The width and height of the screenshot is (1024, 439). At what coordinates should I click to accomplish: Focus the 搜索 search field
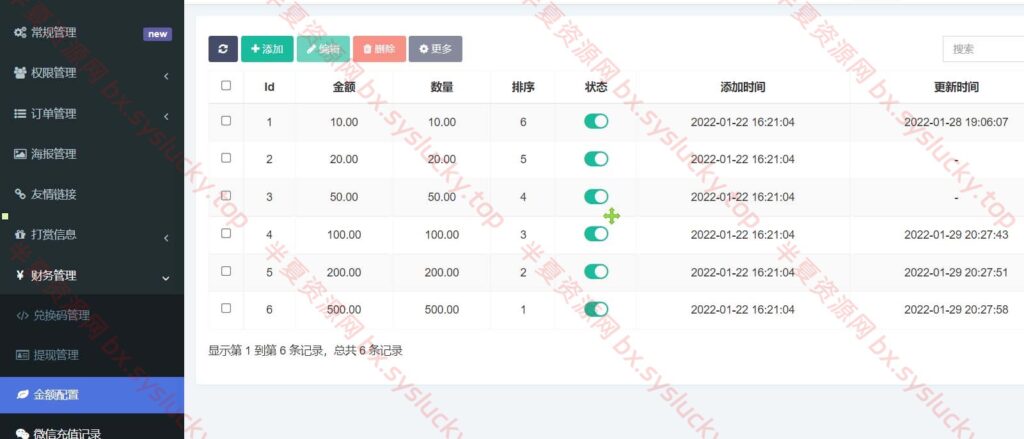pyautogui.click(x=983, y=49)
